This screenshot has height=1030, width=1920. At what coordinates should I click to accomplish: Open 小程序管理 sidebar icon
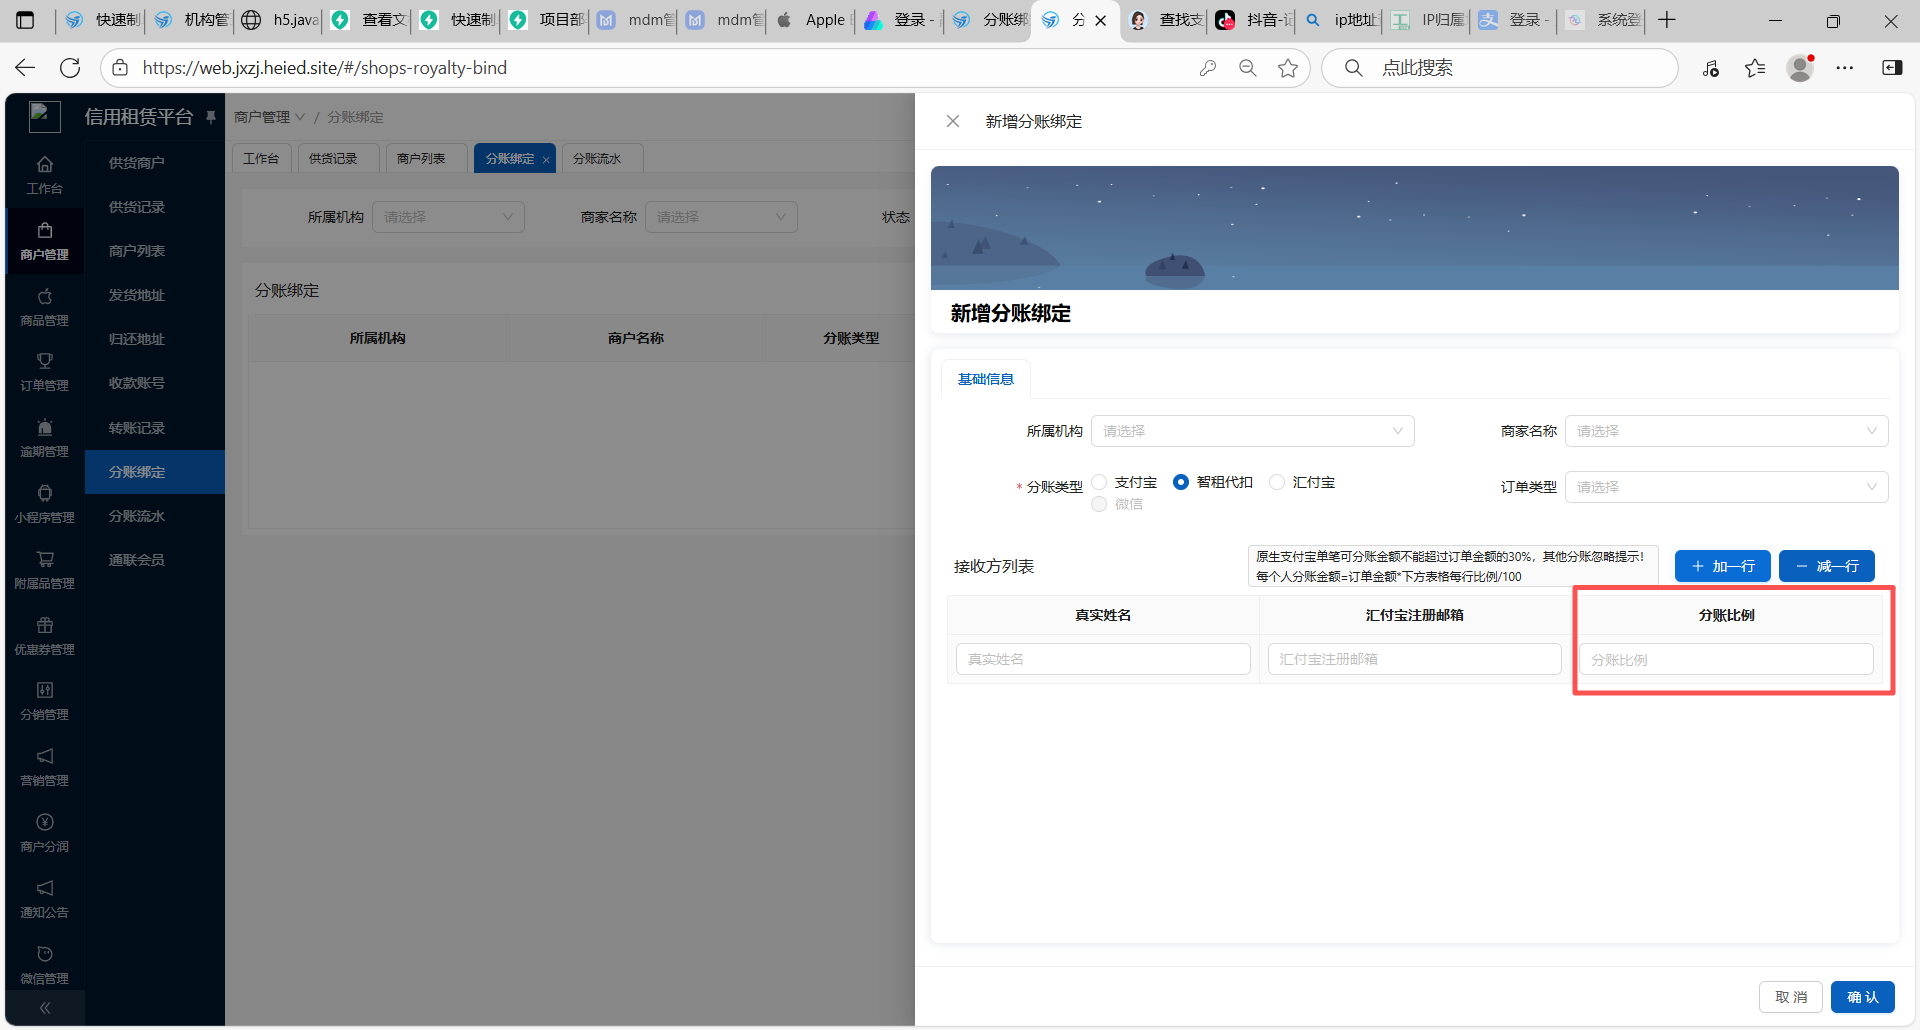pos(45,494)
